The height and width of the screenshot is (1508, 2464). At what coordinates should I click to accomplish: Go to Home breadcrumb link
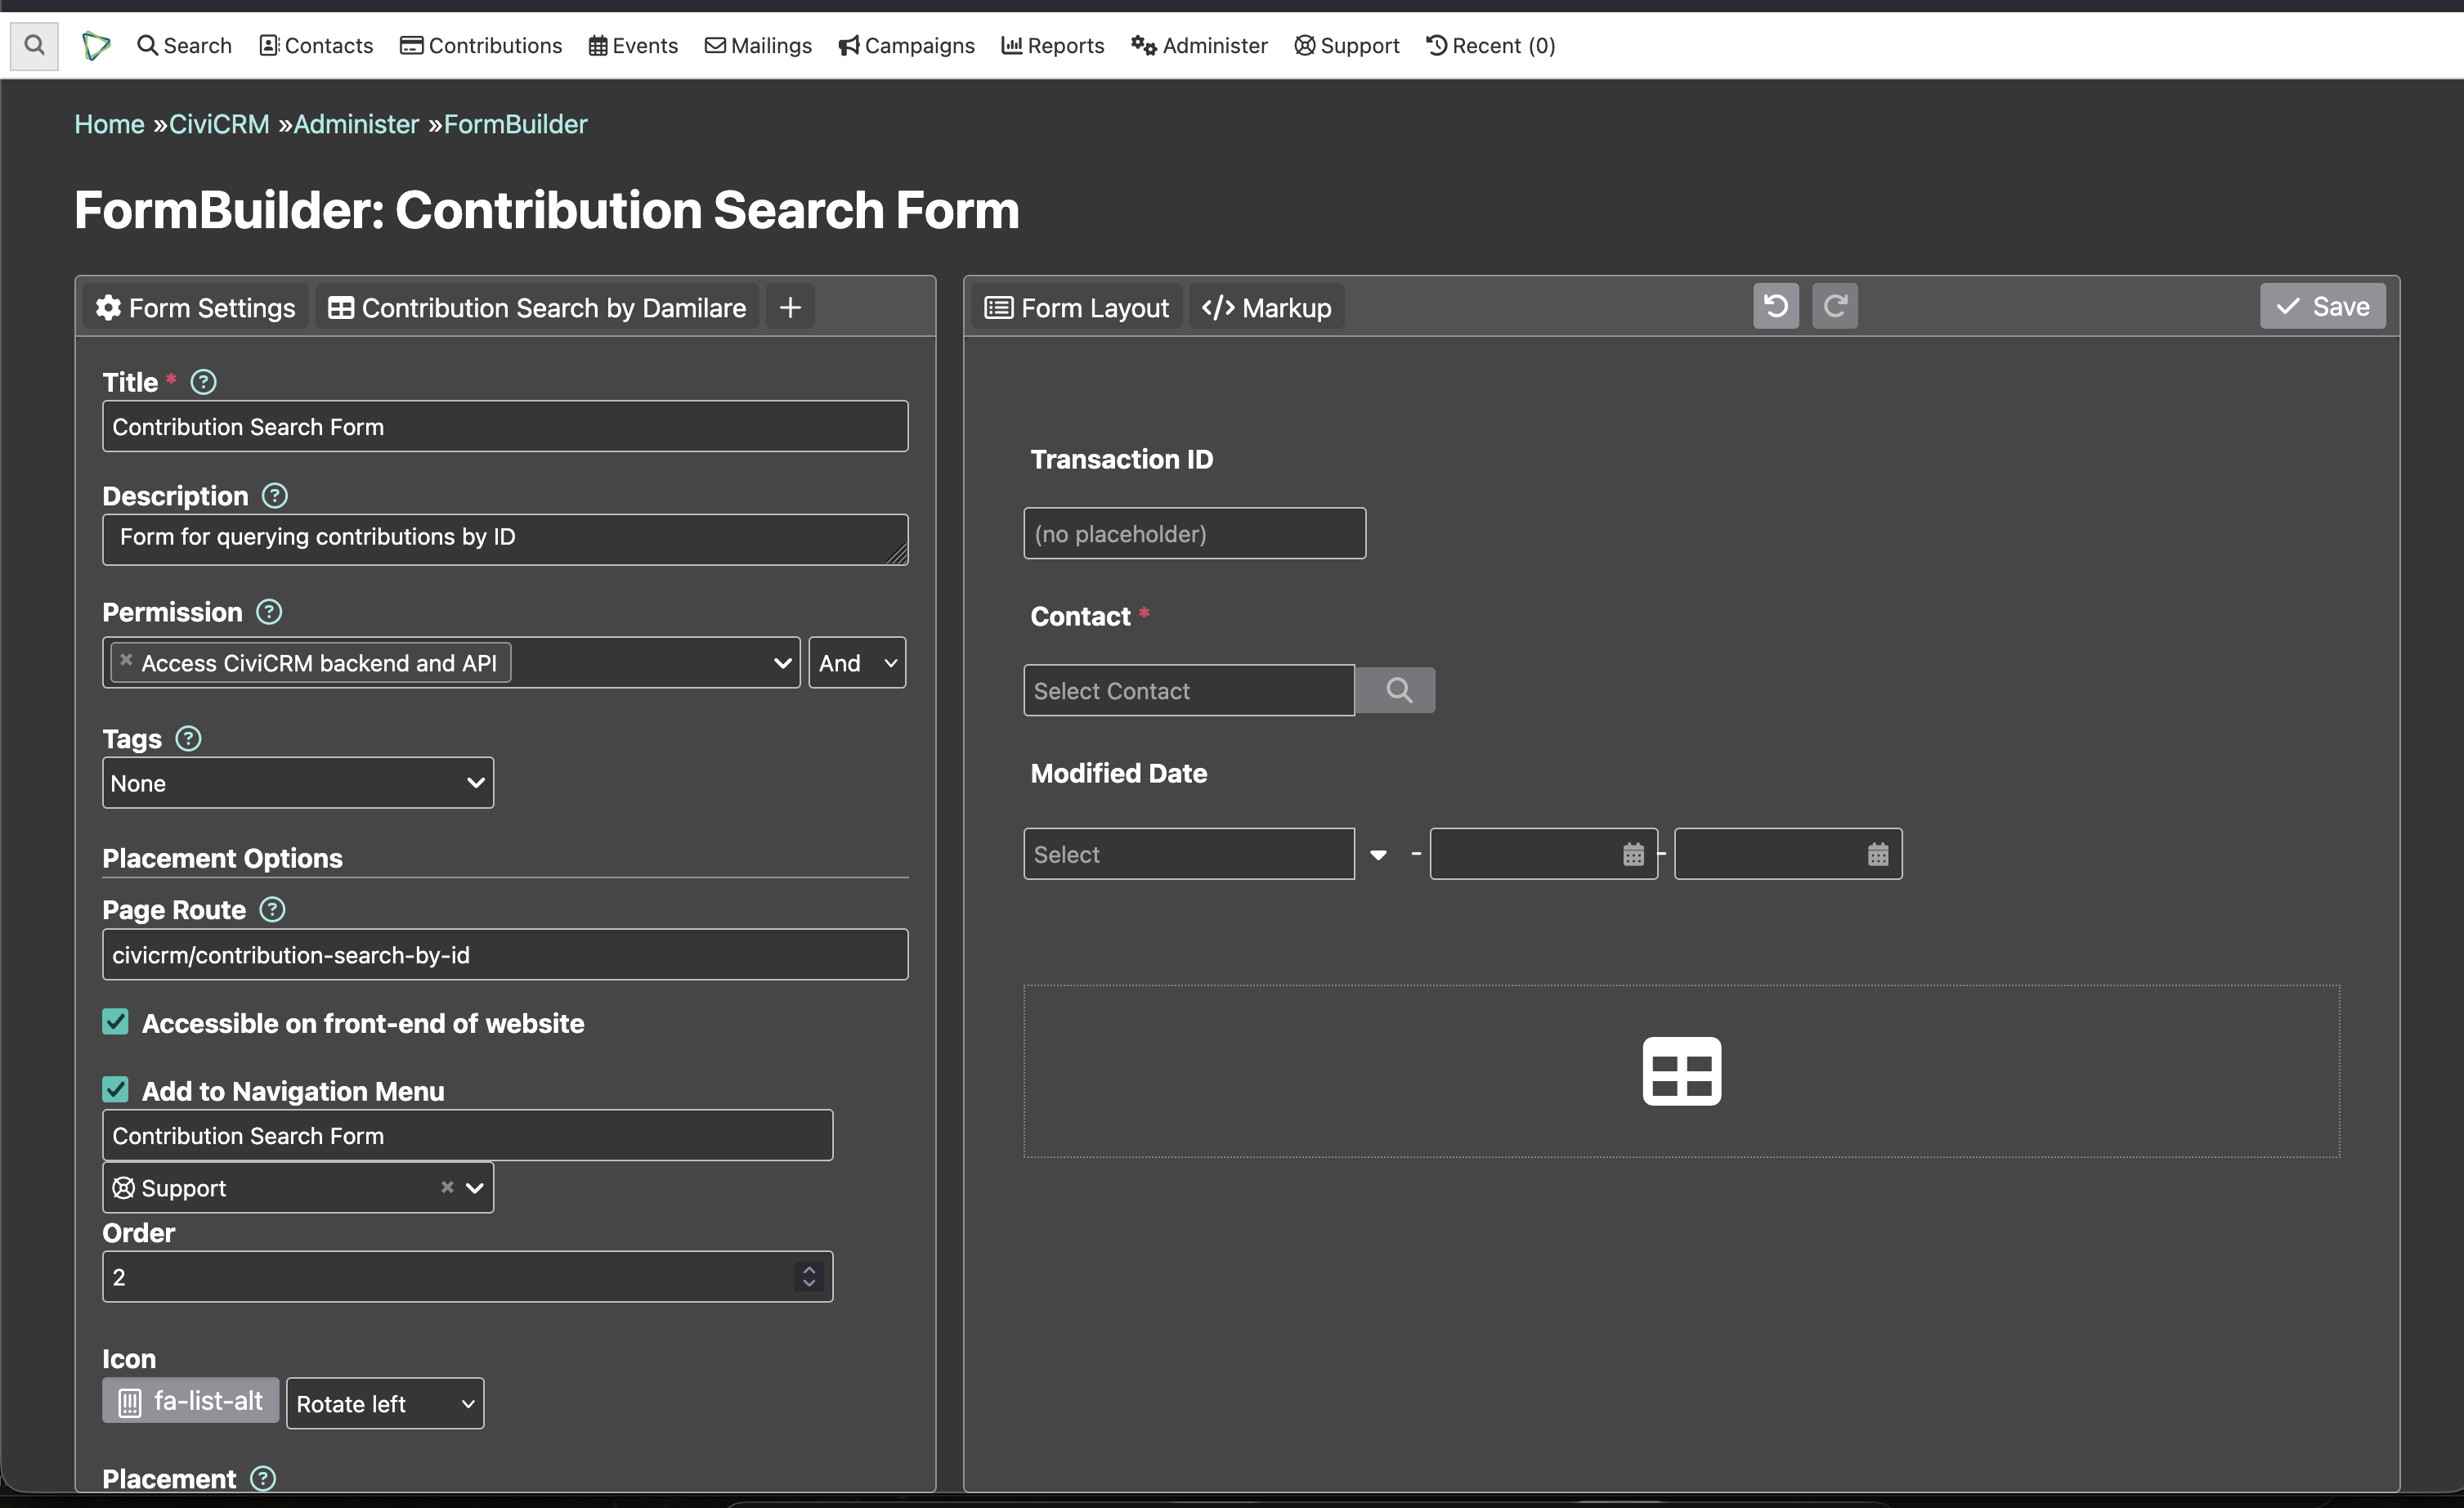[110, 124]
